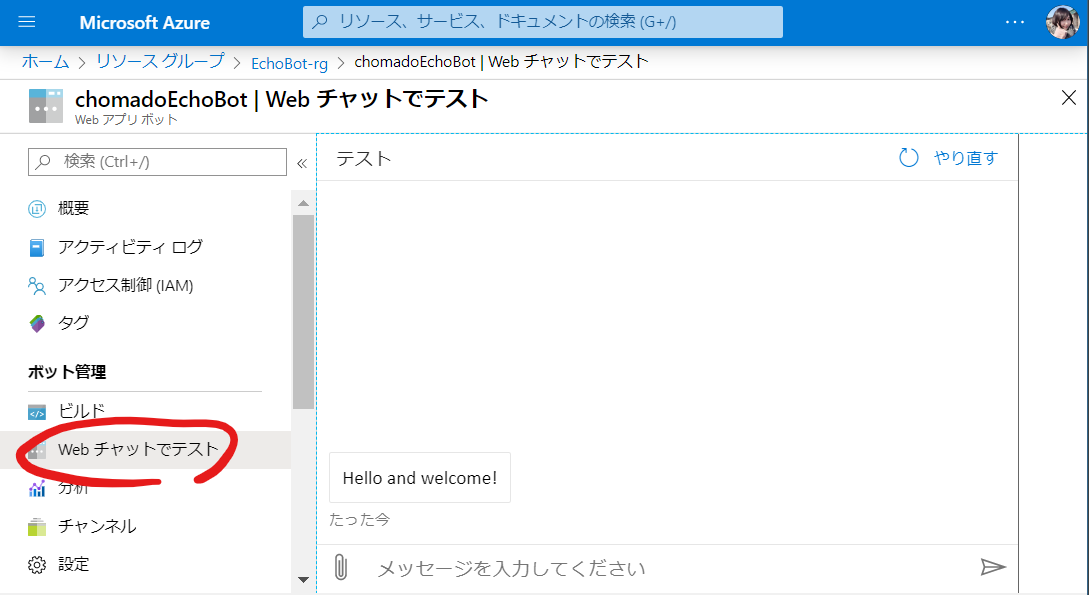Viewport: 1089px width, 595px height.
Task: Open リソース グループ breadcrumb link
Action: (160, 61)
